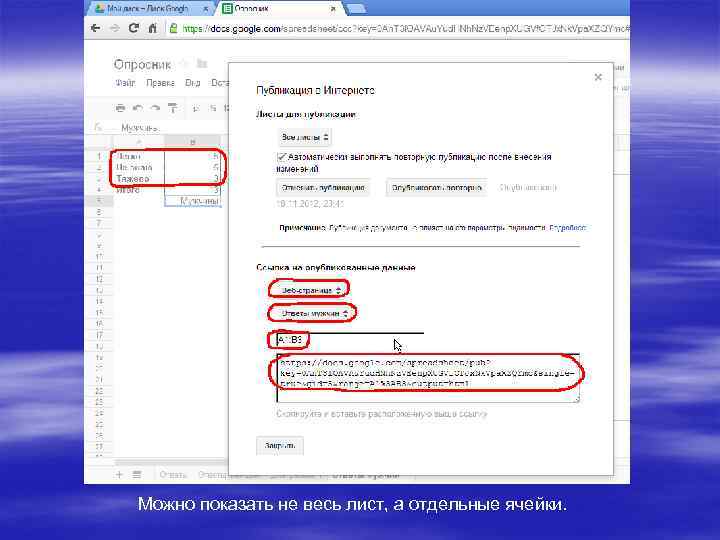The width and height of the screenshot is (720, 540).
Task: Star the Опросник spreadsheet
Action: (x=185, y=64)
